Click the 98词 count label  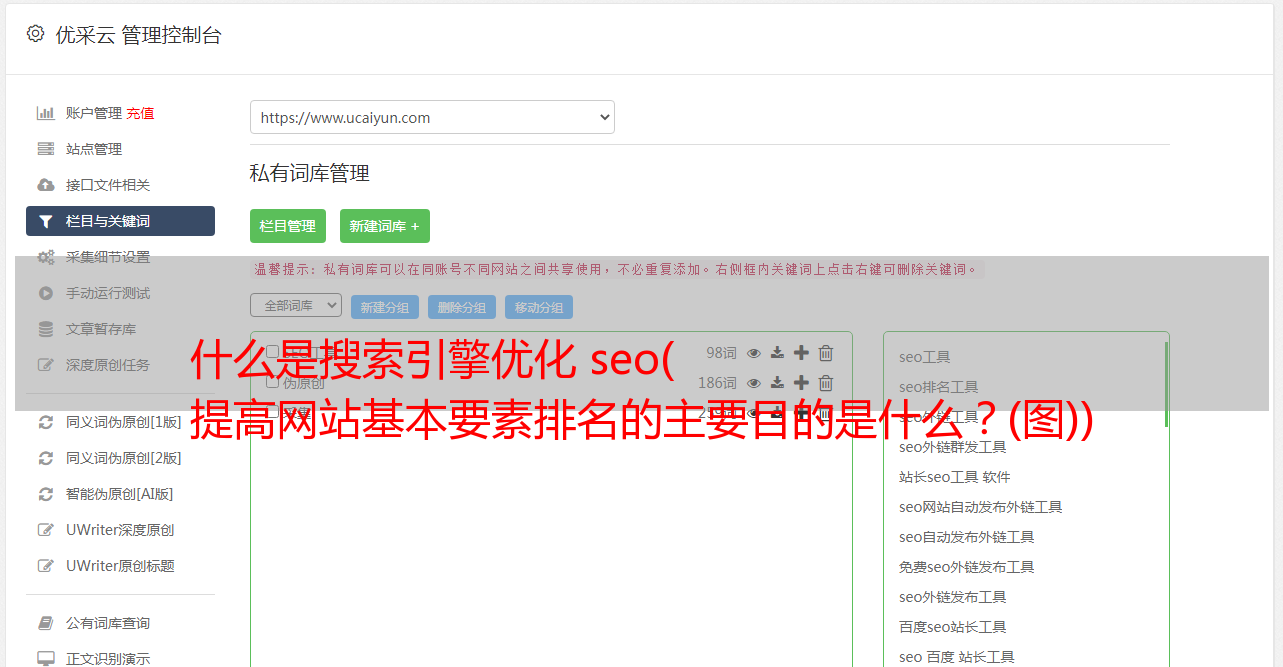[721, 353]
